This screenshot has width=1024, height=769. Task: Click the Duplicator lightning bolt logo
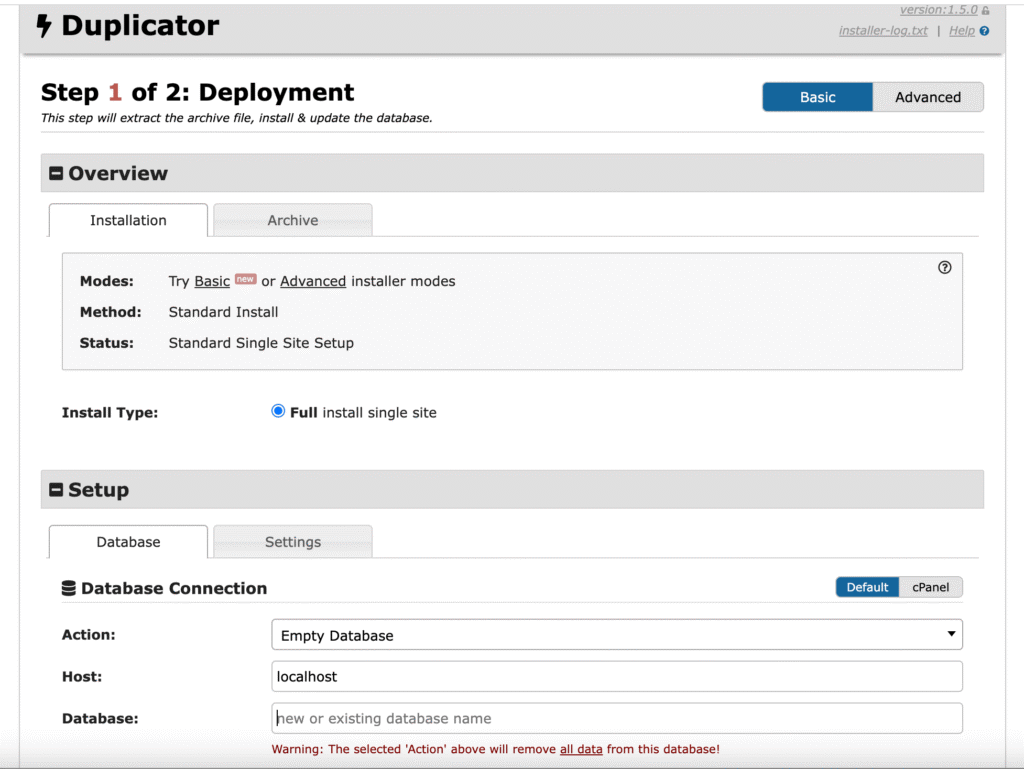[x=44, y=26]
